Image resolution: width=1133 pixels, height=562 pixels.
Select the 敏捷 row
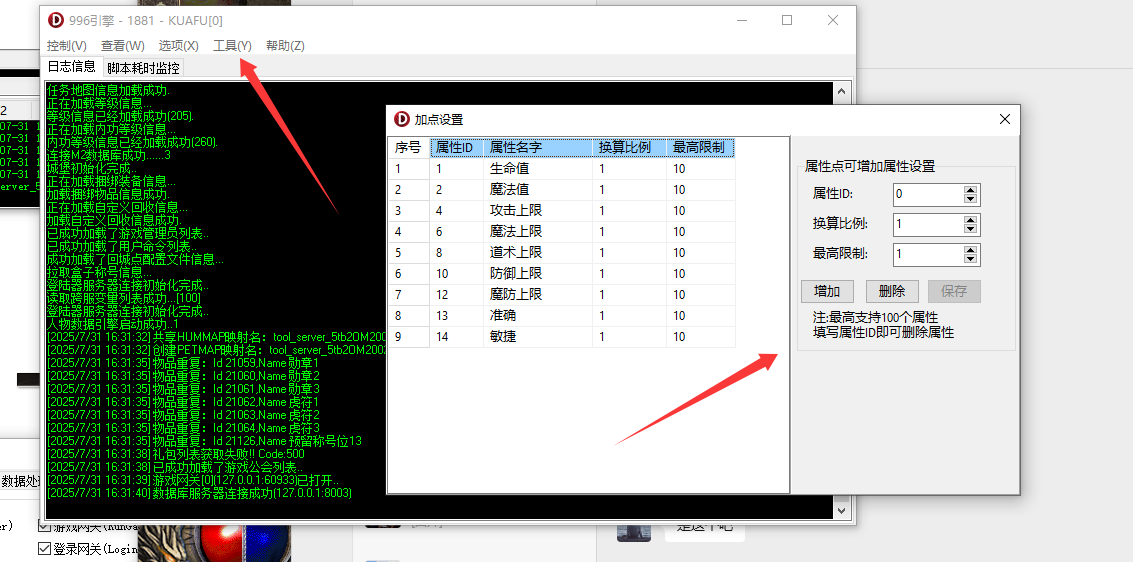pos(561,337)
